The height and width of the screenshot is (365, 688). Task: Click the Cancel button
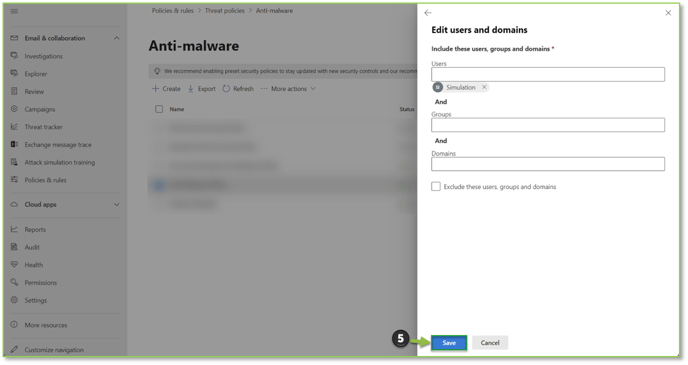(x=490, y=343)
